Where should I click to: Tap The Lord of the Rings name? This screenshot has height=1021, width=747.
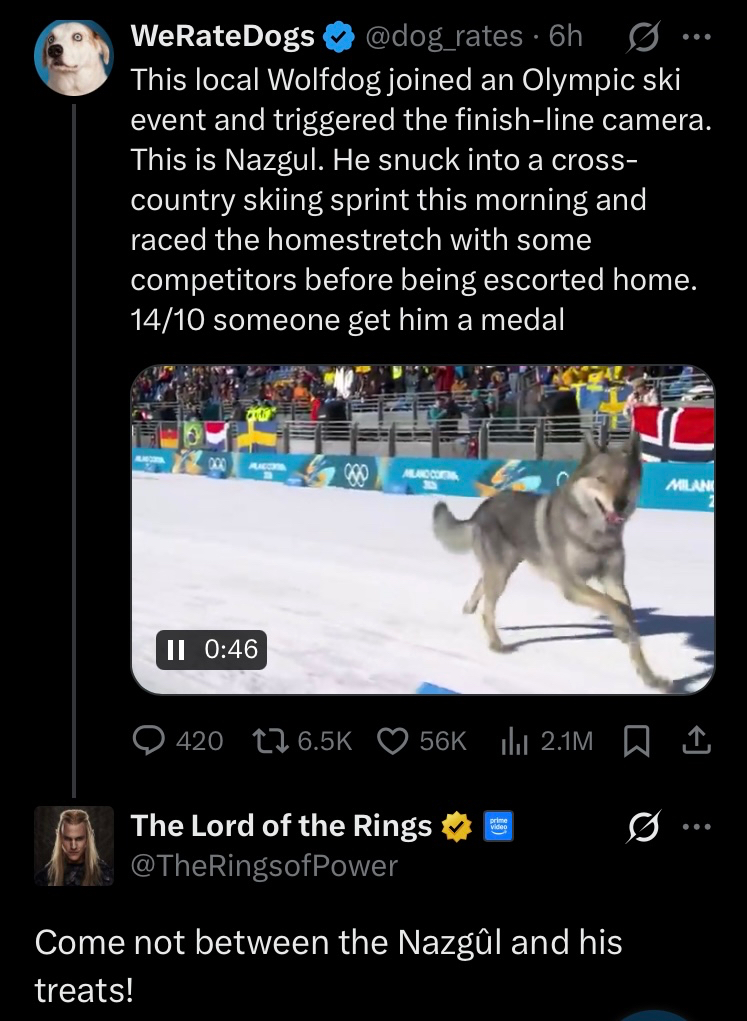click(281, 826)
